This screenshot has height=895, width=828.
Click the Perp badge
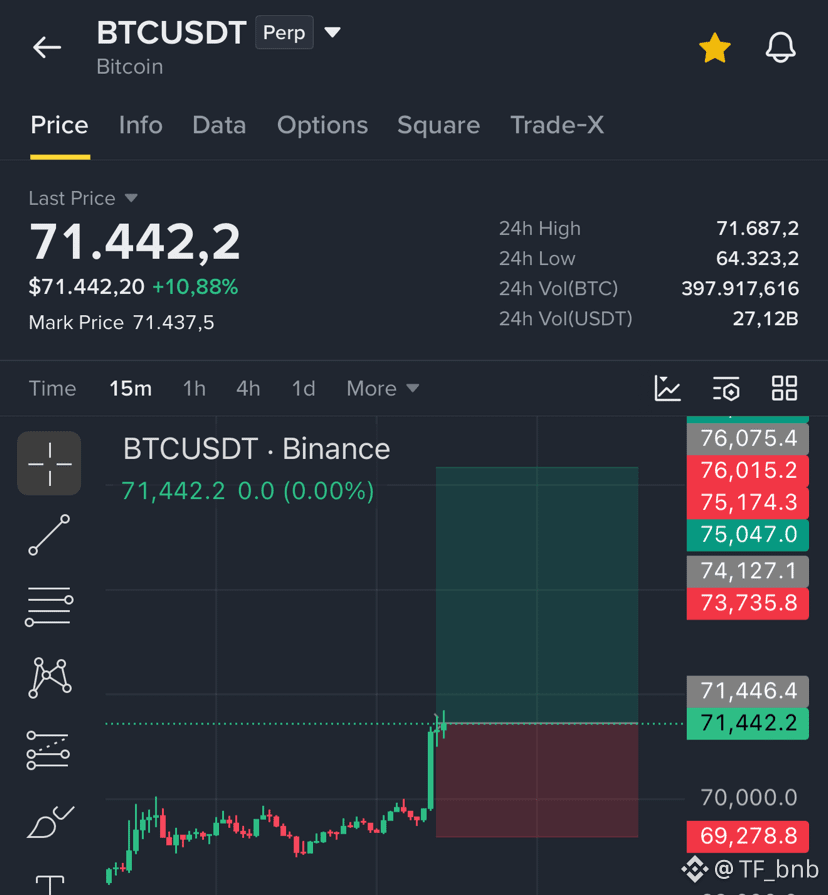[x=284, y=33]
